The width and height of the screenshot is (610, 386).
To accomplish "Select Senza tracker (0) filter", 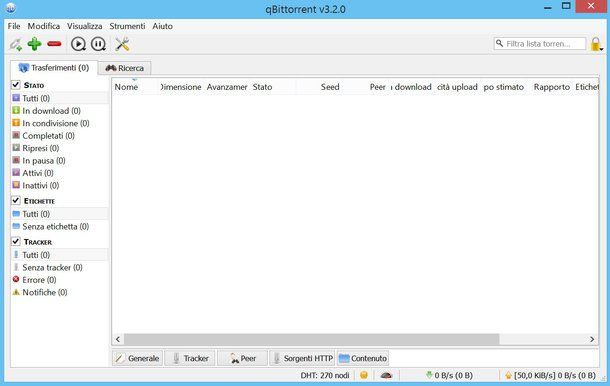I will click(x=60, y=267).
